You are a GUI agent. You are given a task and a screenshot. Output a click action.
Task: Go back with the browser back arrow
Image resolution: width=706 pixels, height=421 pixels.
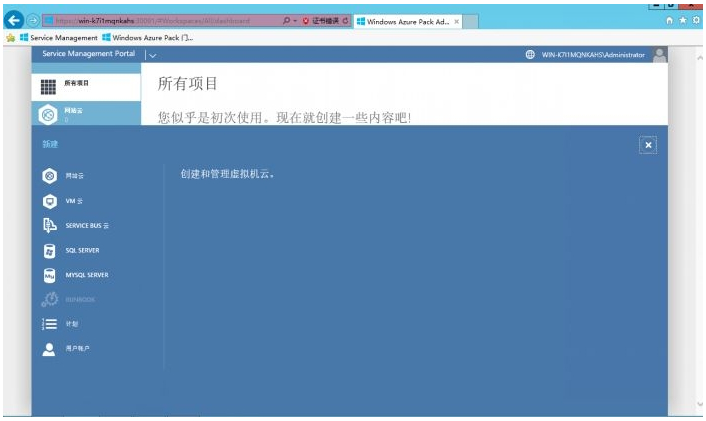(14, 20)
